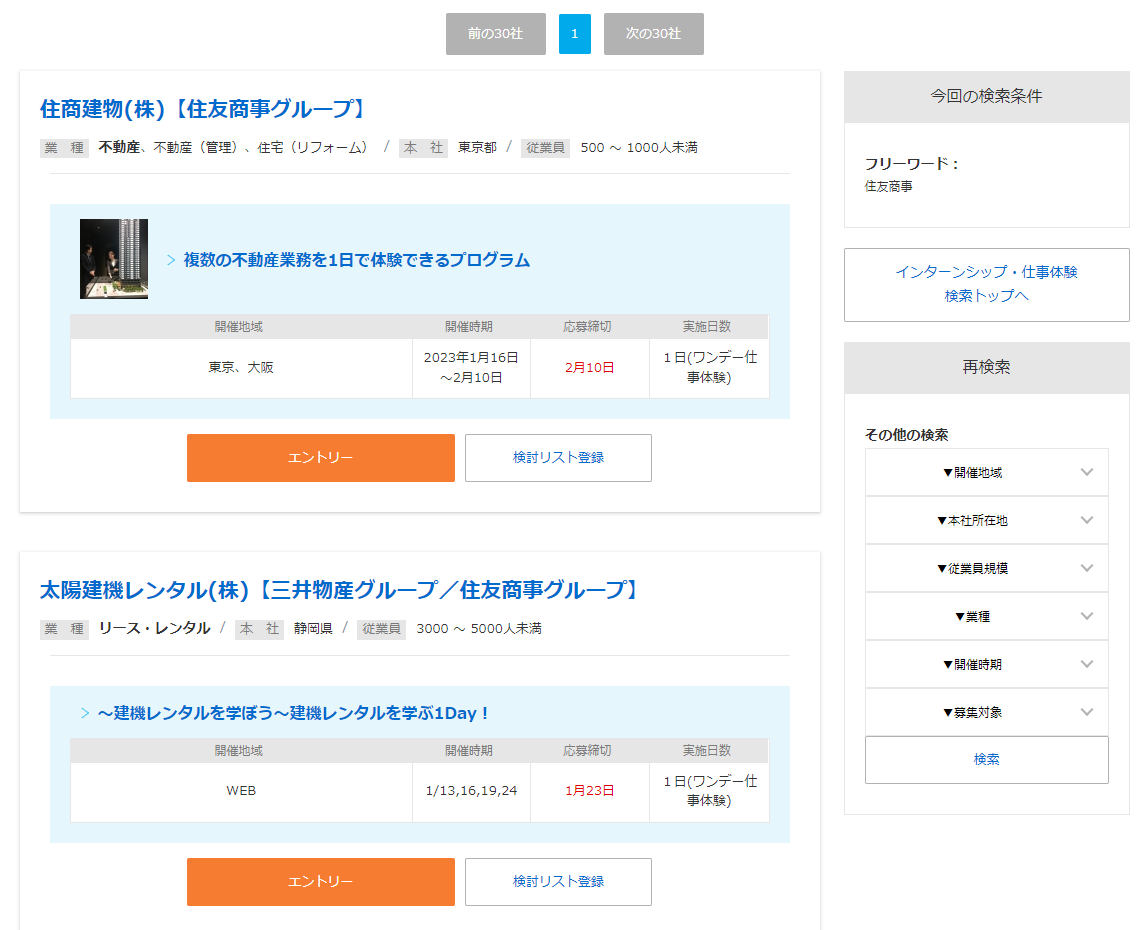Image resolution: width=1147 pixels, height=930 pixels.
Task: Click the 検索 button in re-search panel
Action: 986,760
